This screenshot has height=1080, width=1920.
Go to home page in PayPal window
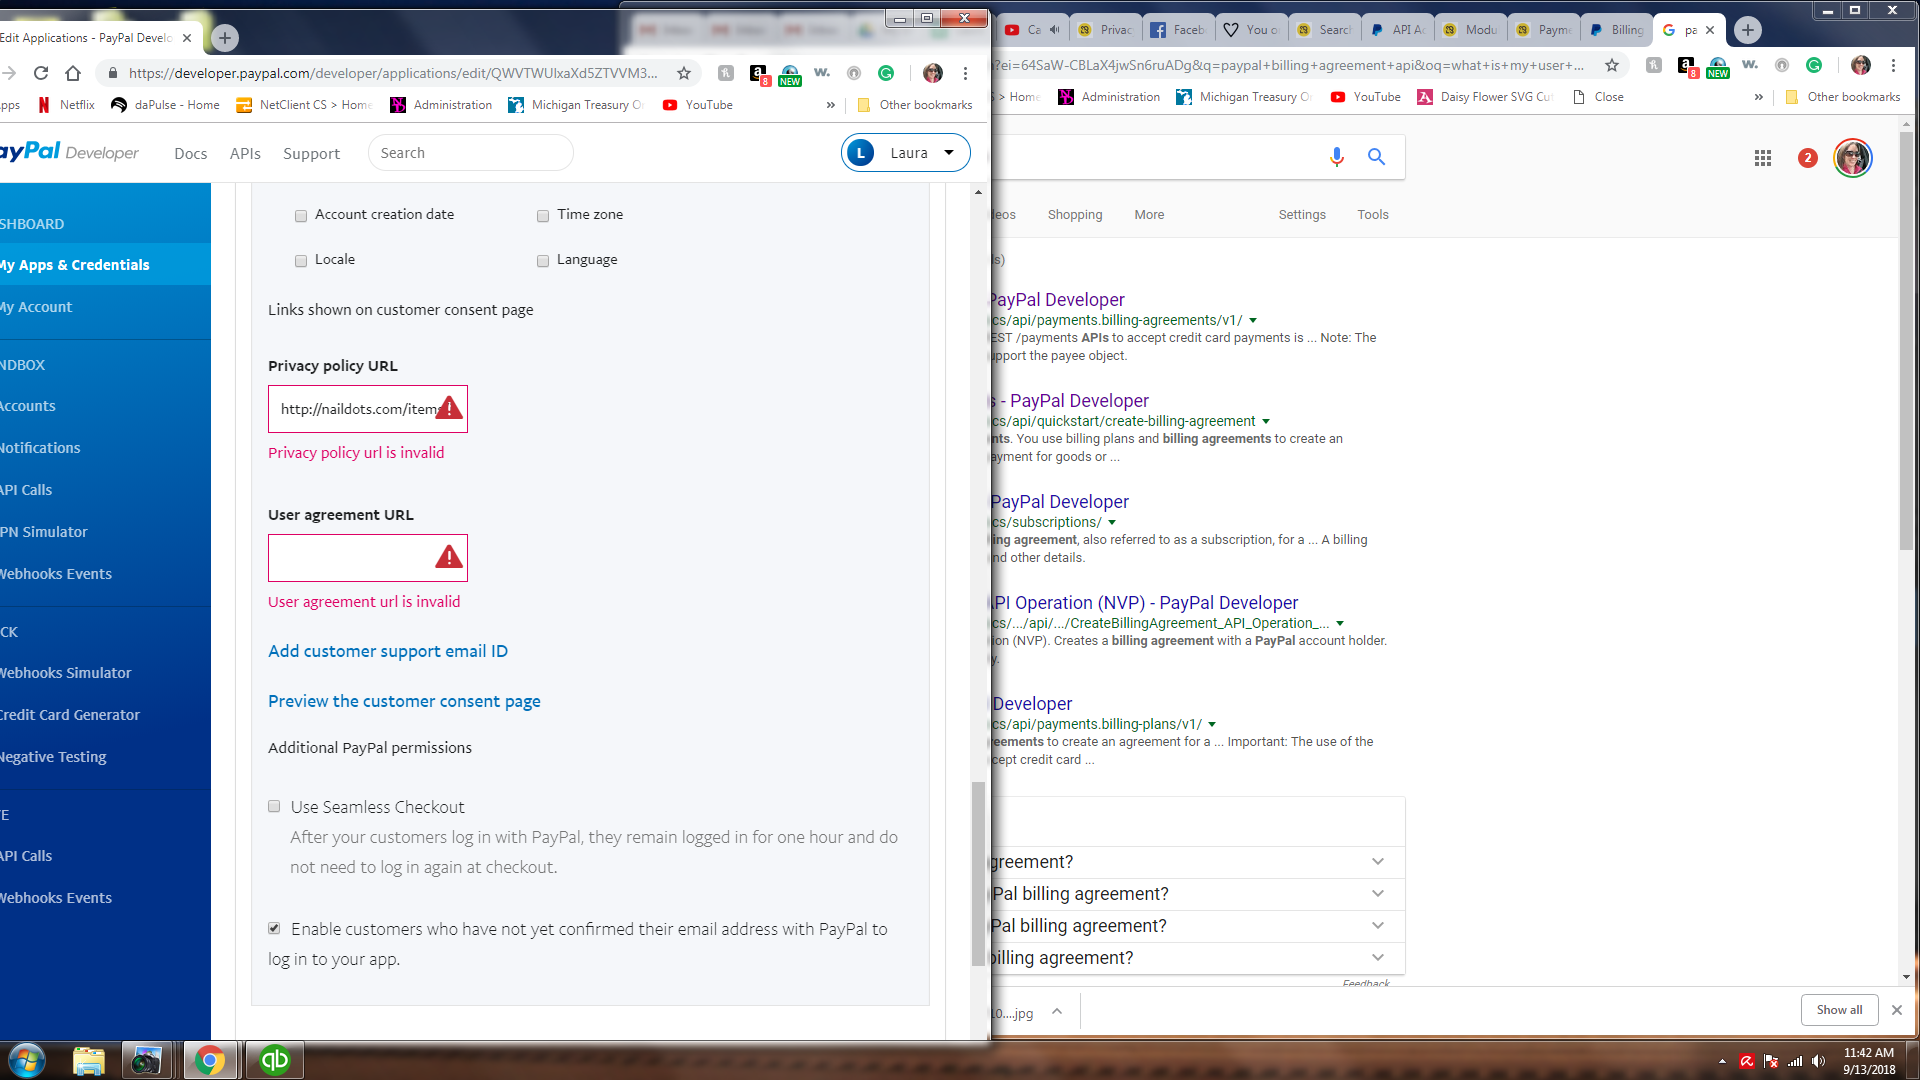point(73,73)
